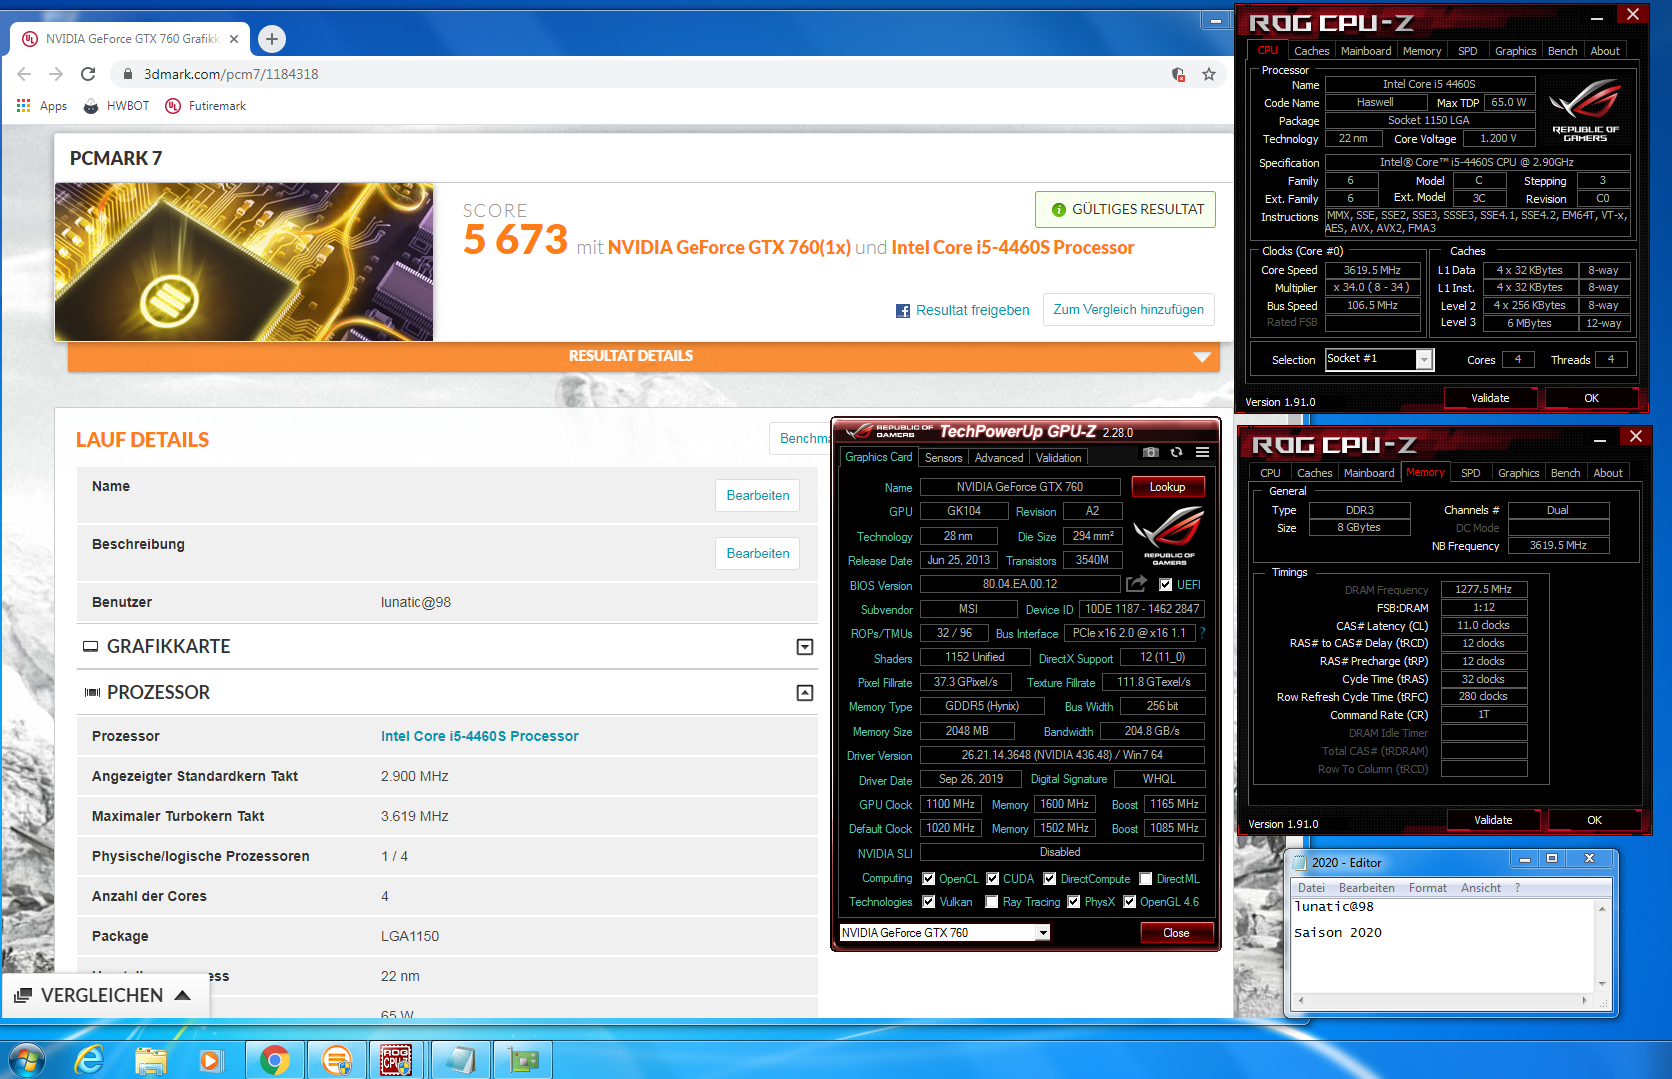Collapse the PROZESSOR section
Image resolution: width=1672 pixels, height=1079 pixels.
[804, 693]
